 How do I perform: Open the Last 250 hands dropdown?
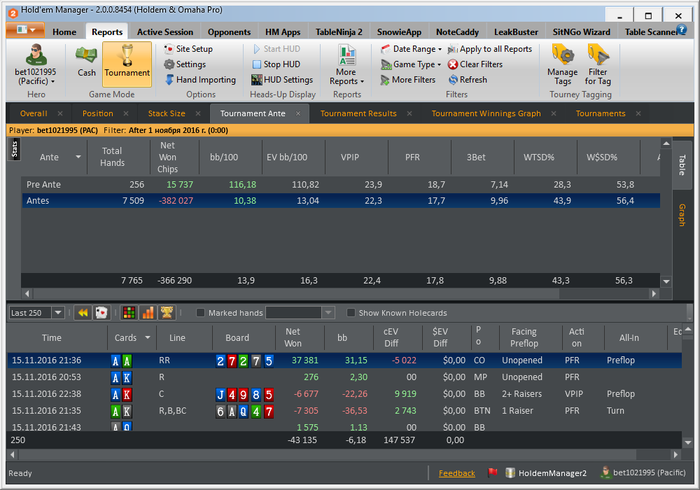[58, 313]
